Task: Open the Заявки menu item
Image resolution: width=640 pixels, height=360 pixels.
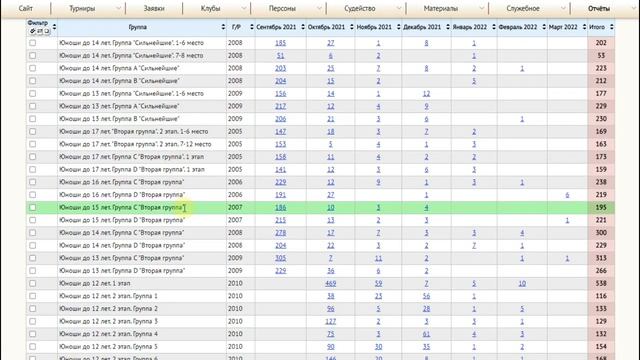Action: pyautogui.click(x=154, y=8)
